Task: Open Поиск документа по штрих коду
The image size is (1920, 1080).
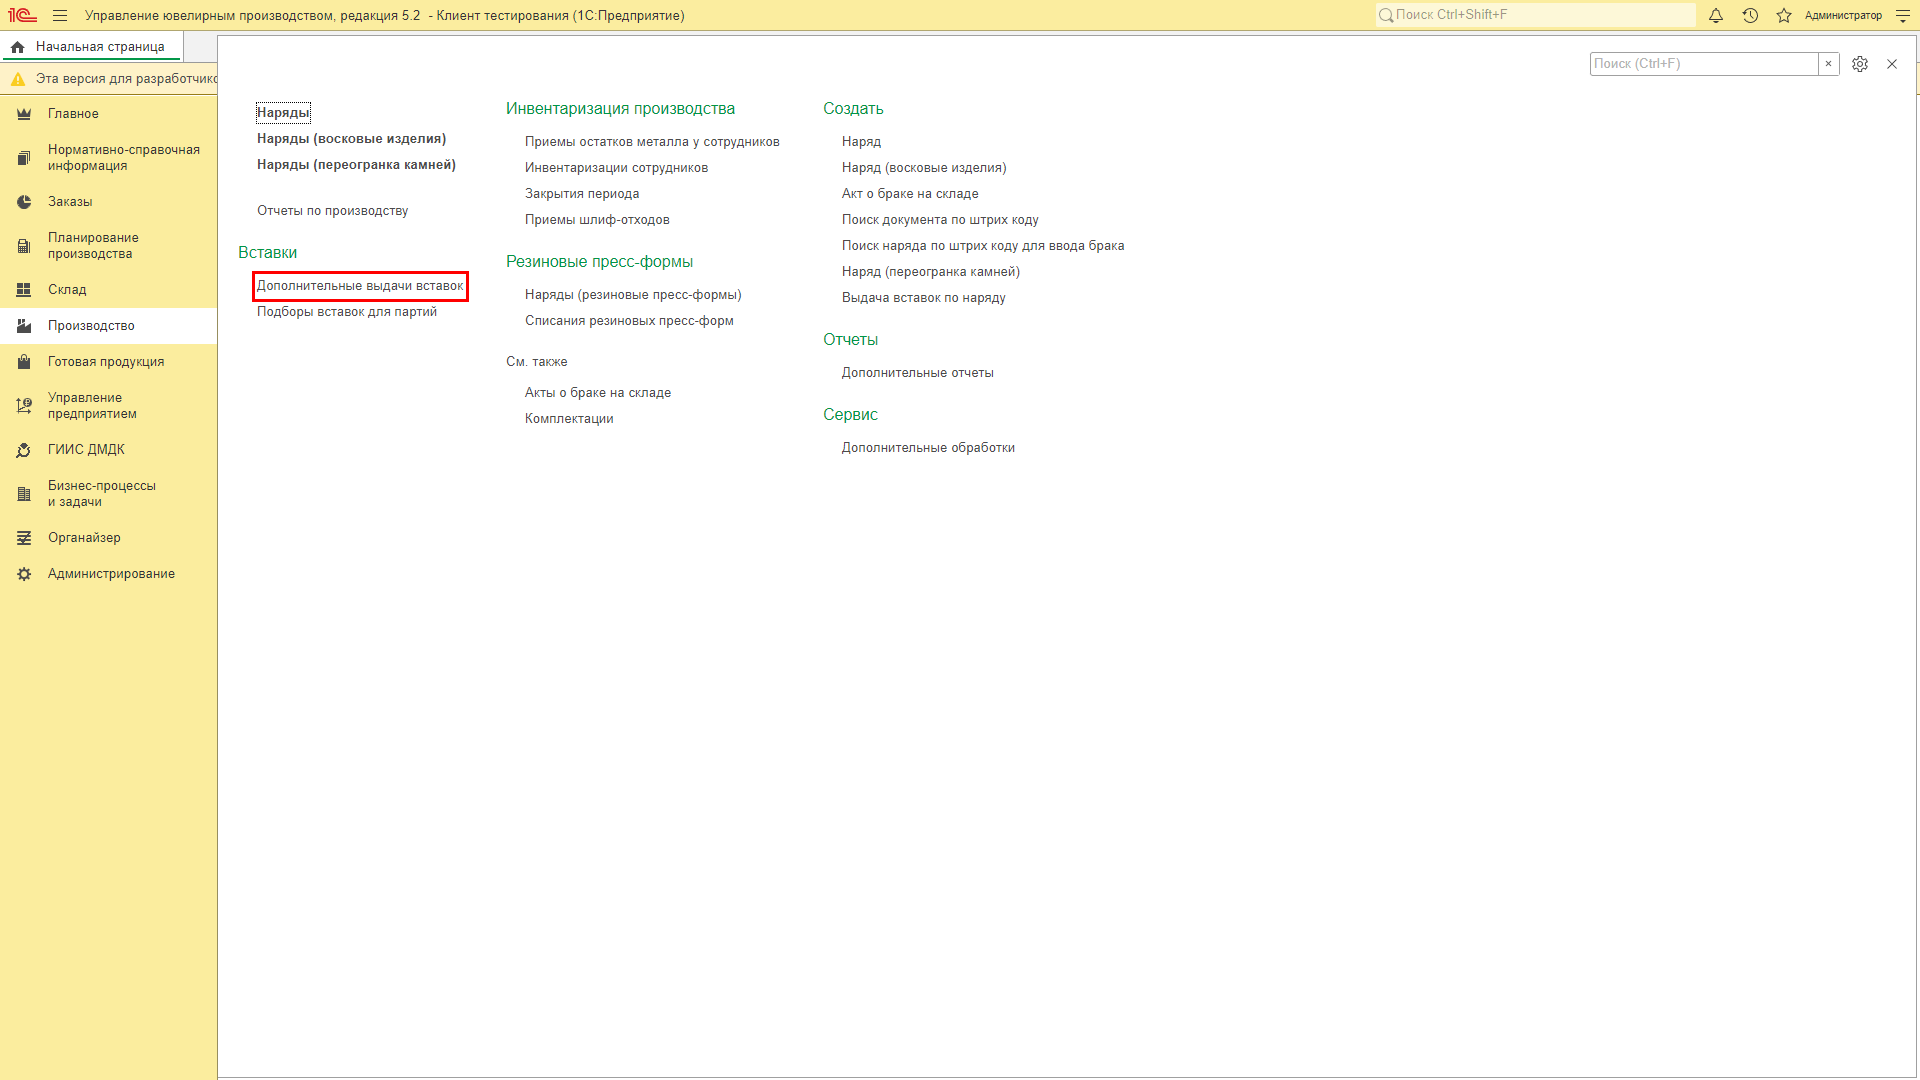Action: (x=940, y=220)
